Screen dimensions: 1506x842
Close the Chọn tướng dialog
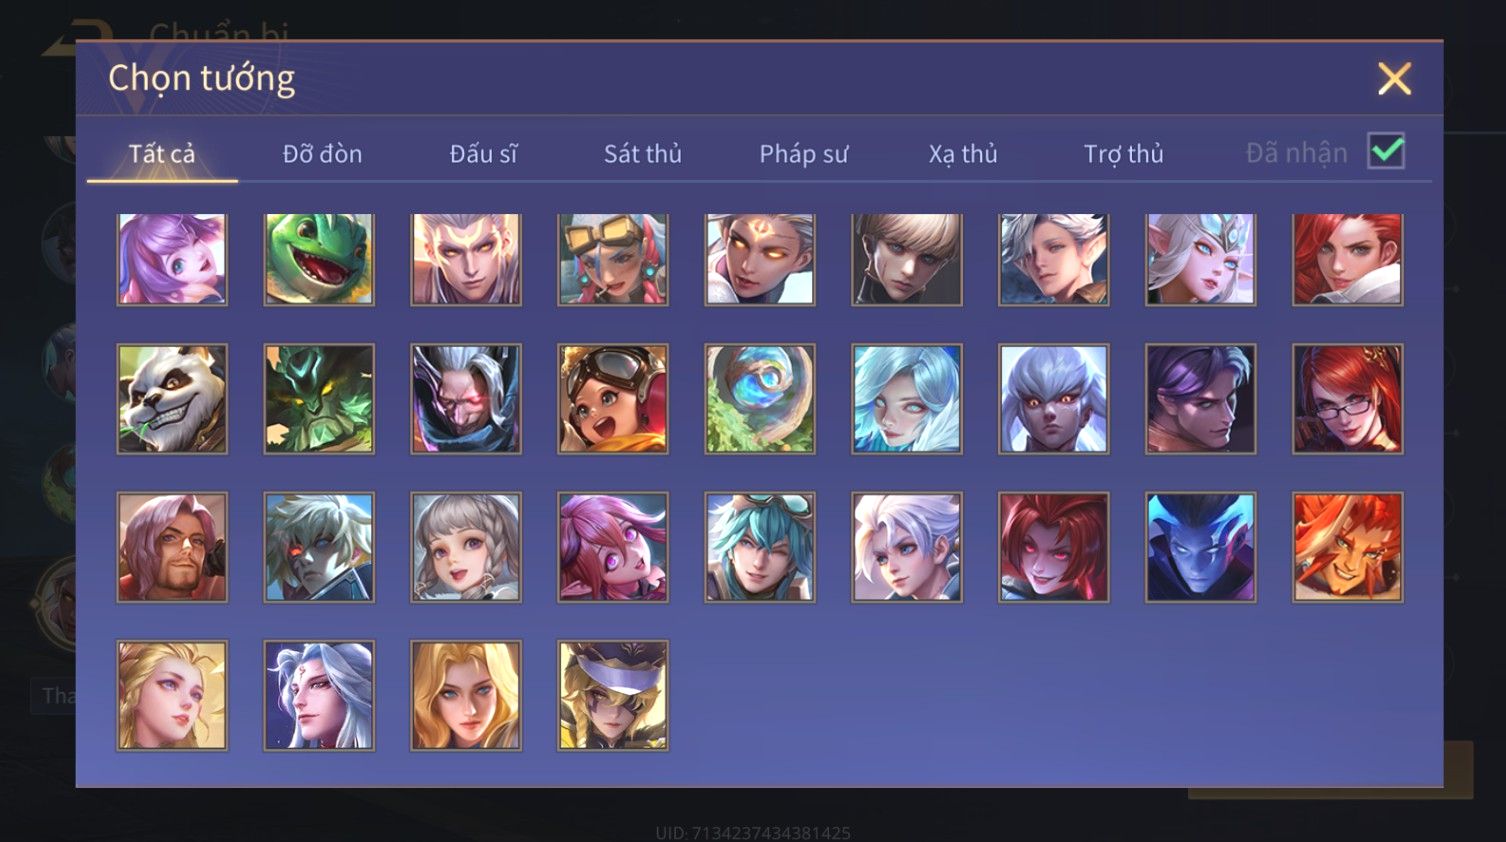[1394, 78]
